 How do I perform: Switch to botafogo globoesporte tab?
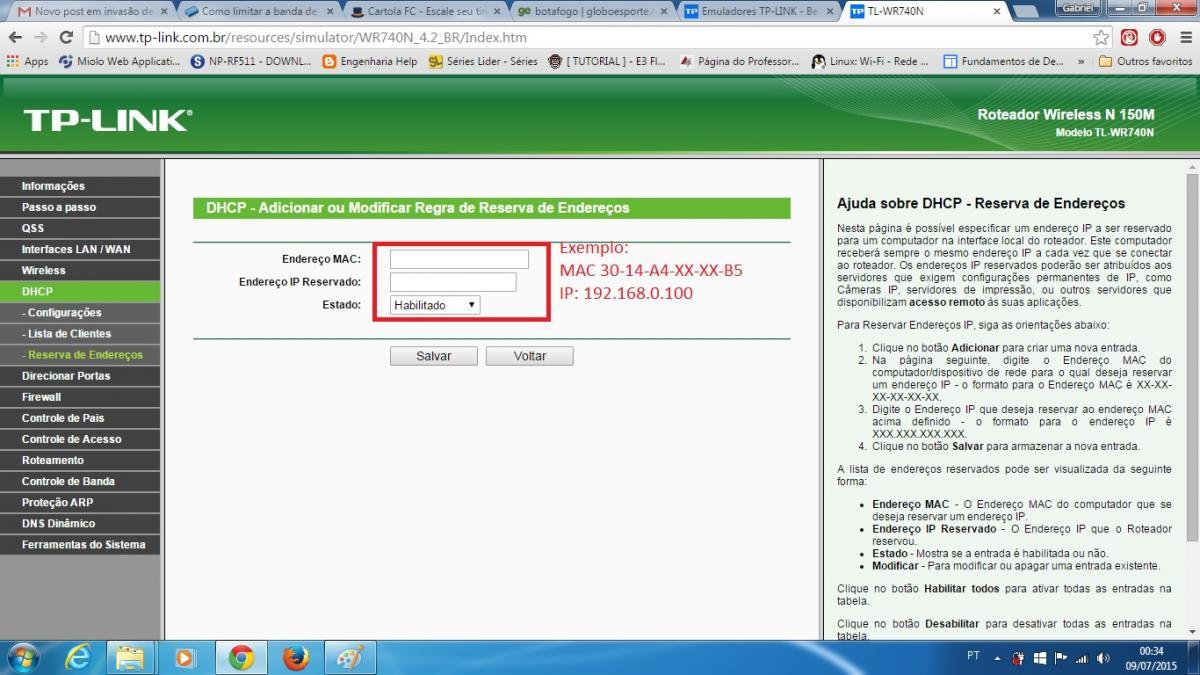click(x=592, y=12)
